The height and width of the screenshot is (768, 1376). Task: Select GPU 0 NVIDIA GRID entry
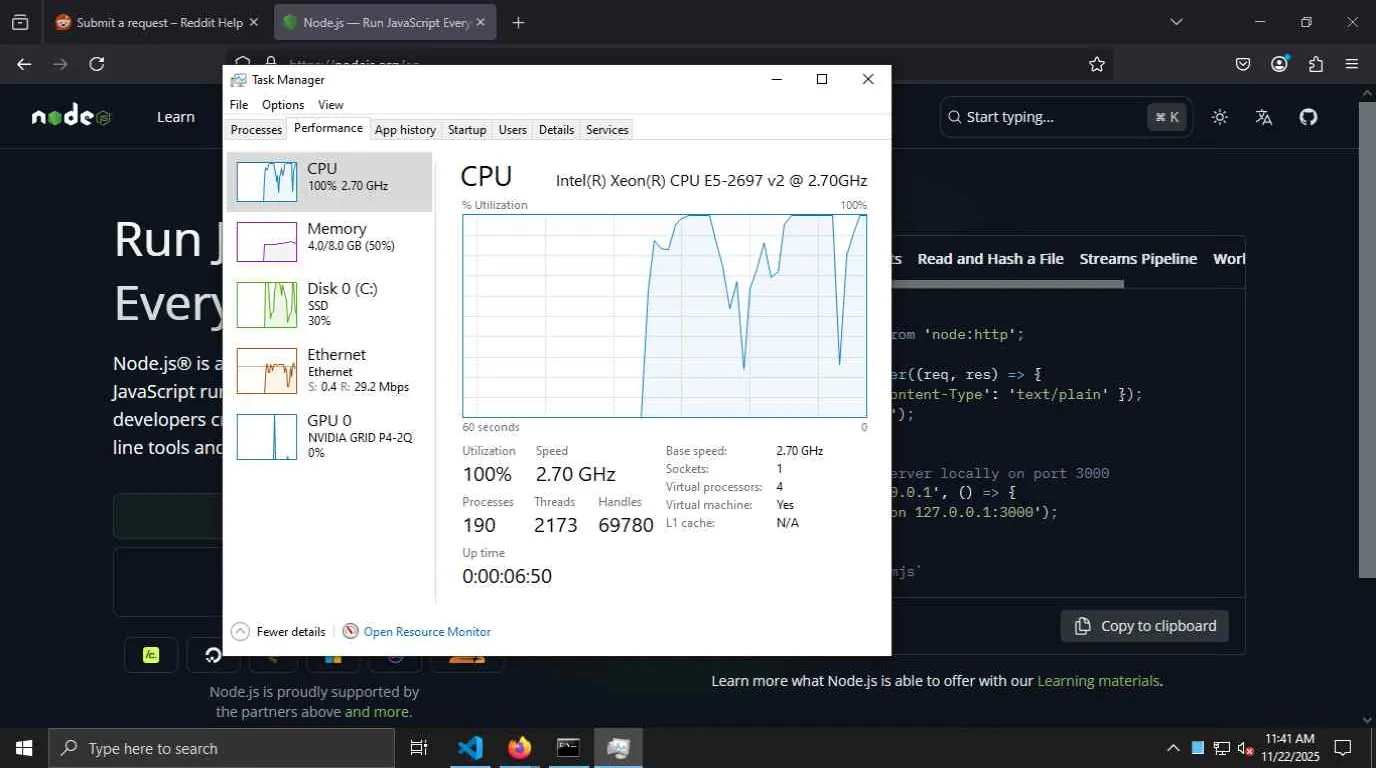click(x=329, y=436)
